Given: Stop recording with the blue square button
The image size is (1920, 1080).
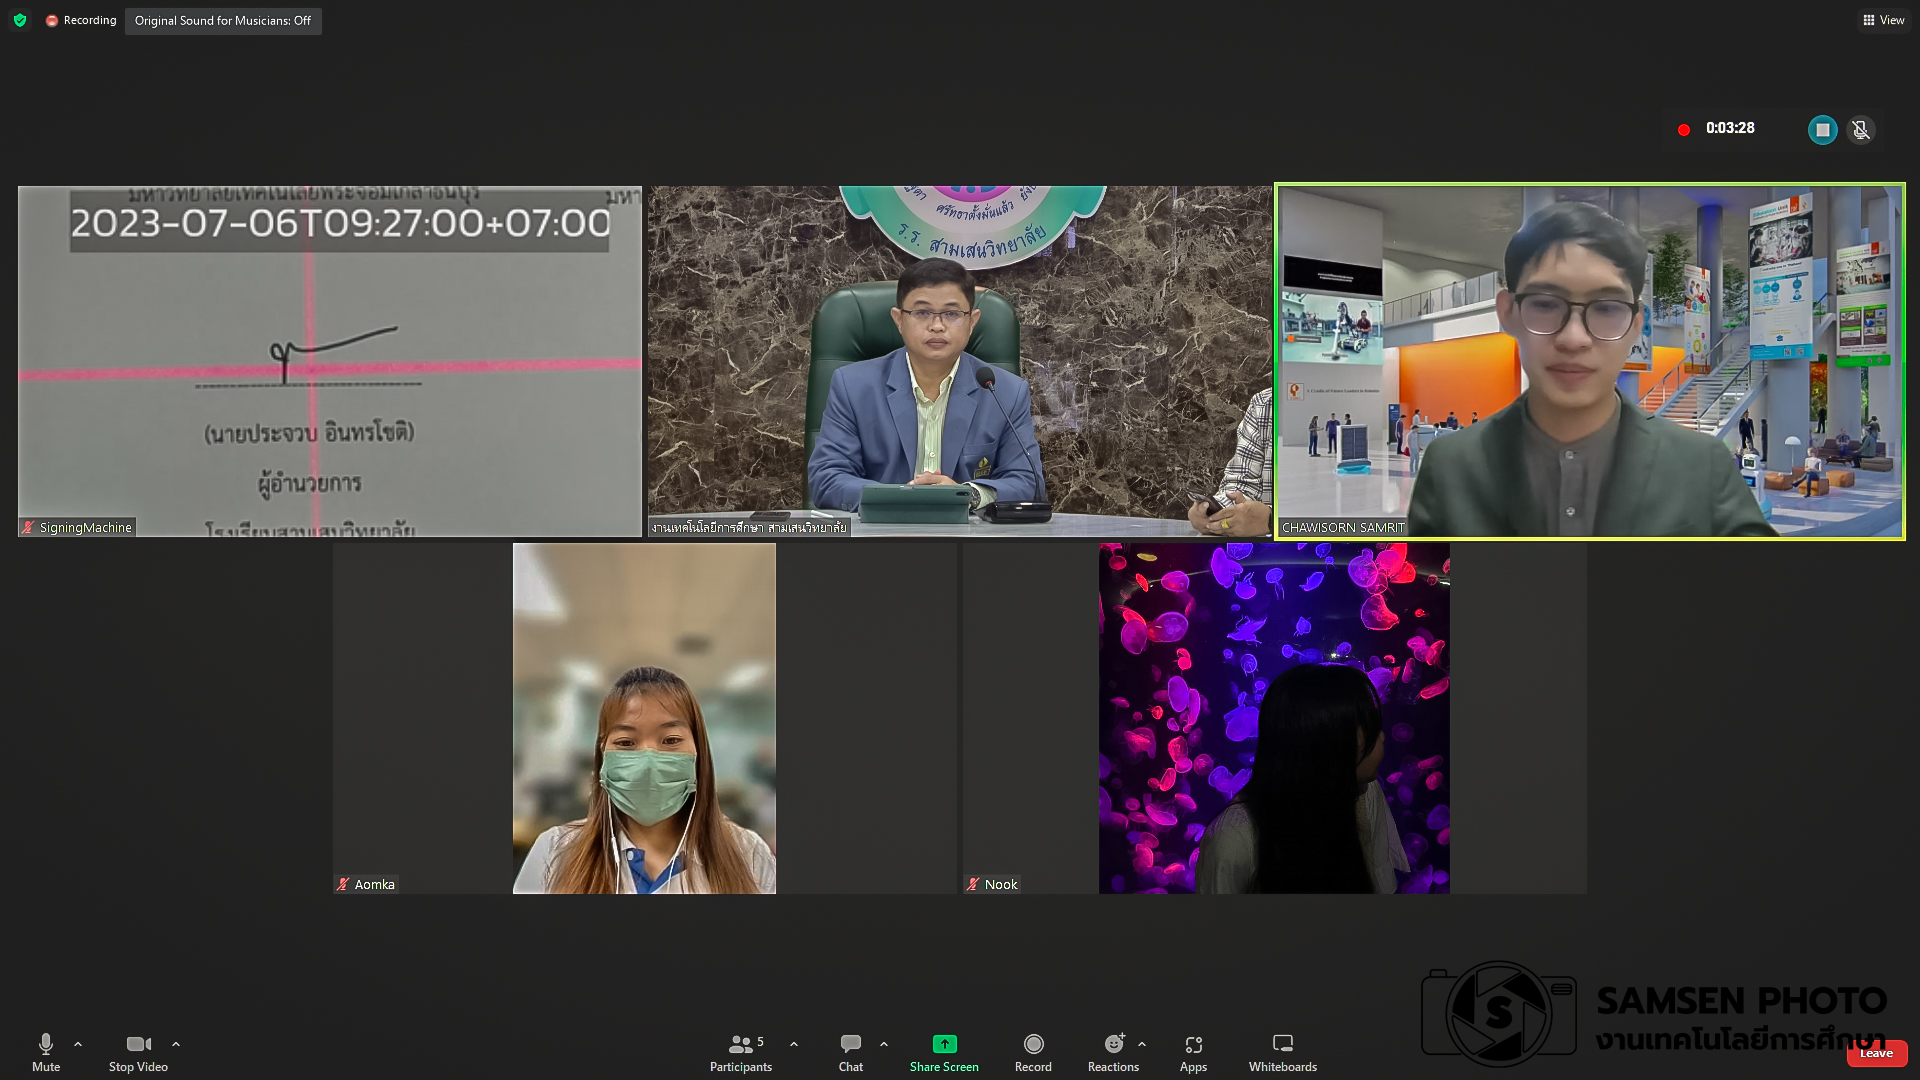Looking at the screenshot, I should [x=1822, y=130].
